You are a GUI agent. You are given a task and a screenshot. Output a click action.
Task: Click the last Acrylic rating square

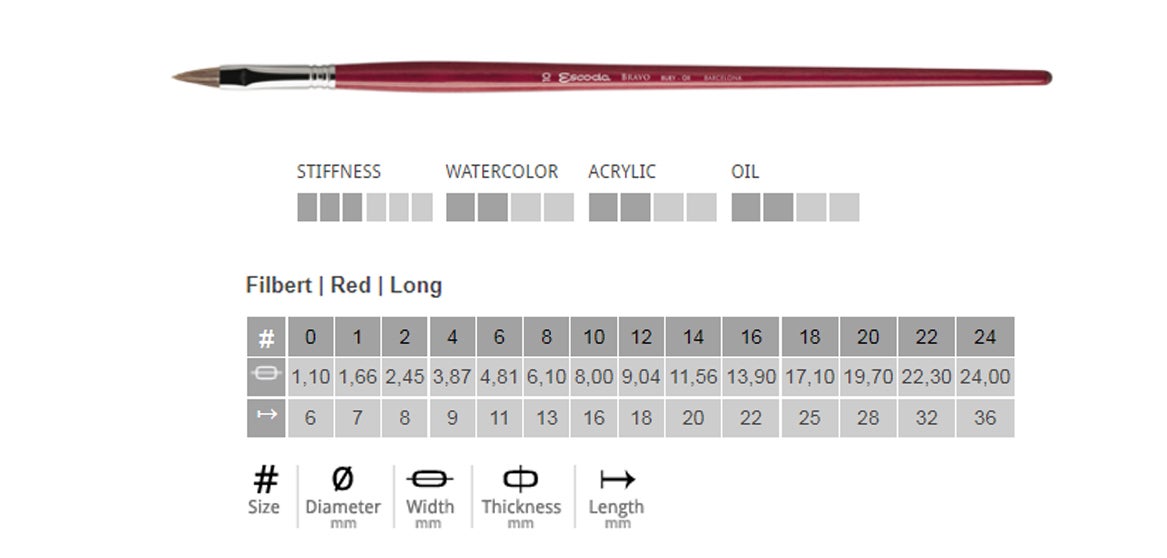click(x=702, y=207)
